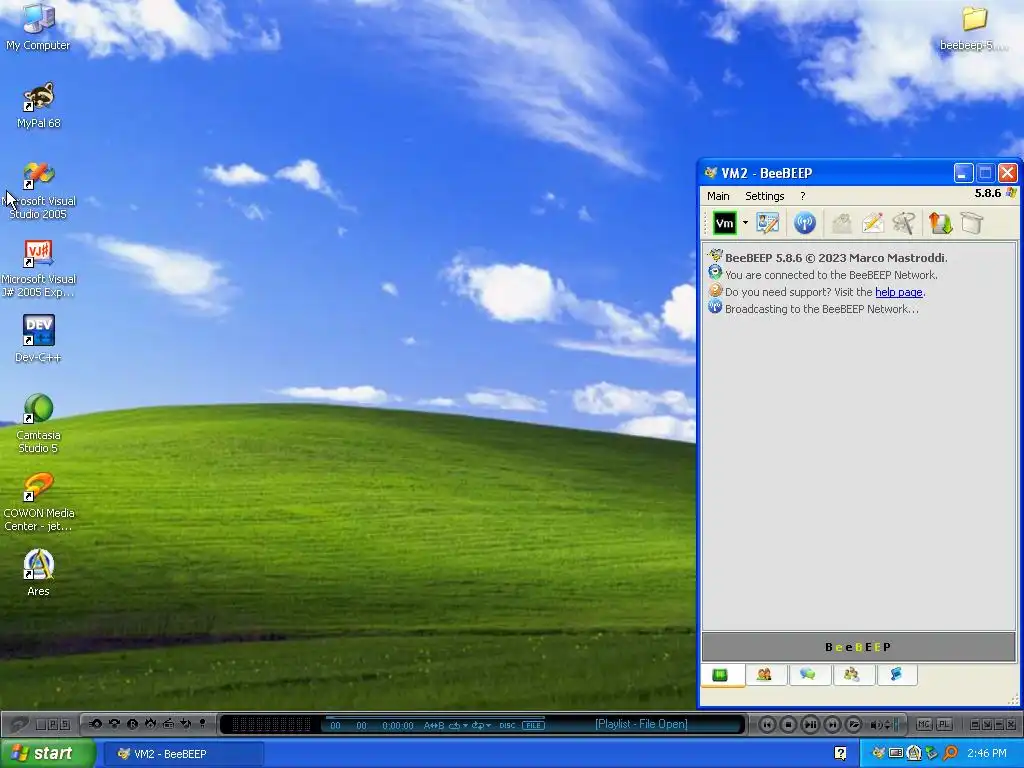The height and width of the screenshot is (768, 1024).
Task: Click previous track button in media bar
Action: [x=767, y=724]
